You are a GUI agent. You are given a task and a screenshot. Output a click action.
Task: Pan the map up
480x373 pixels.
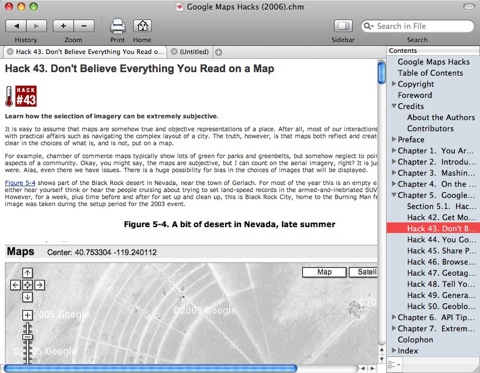click(27, 273)
